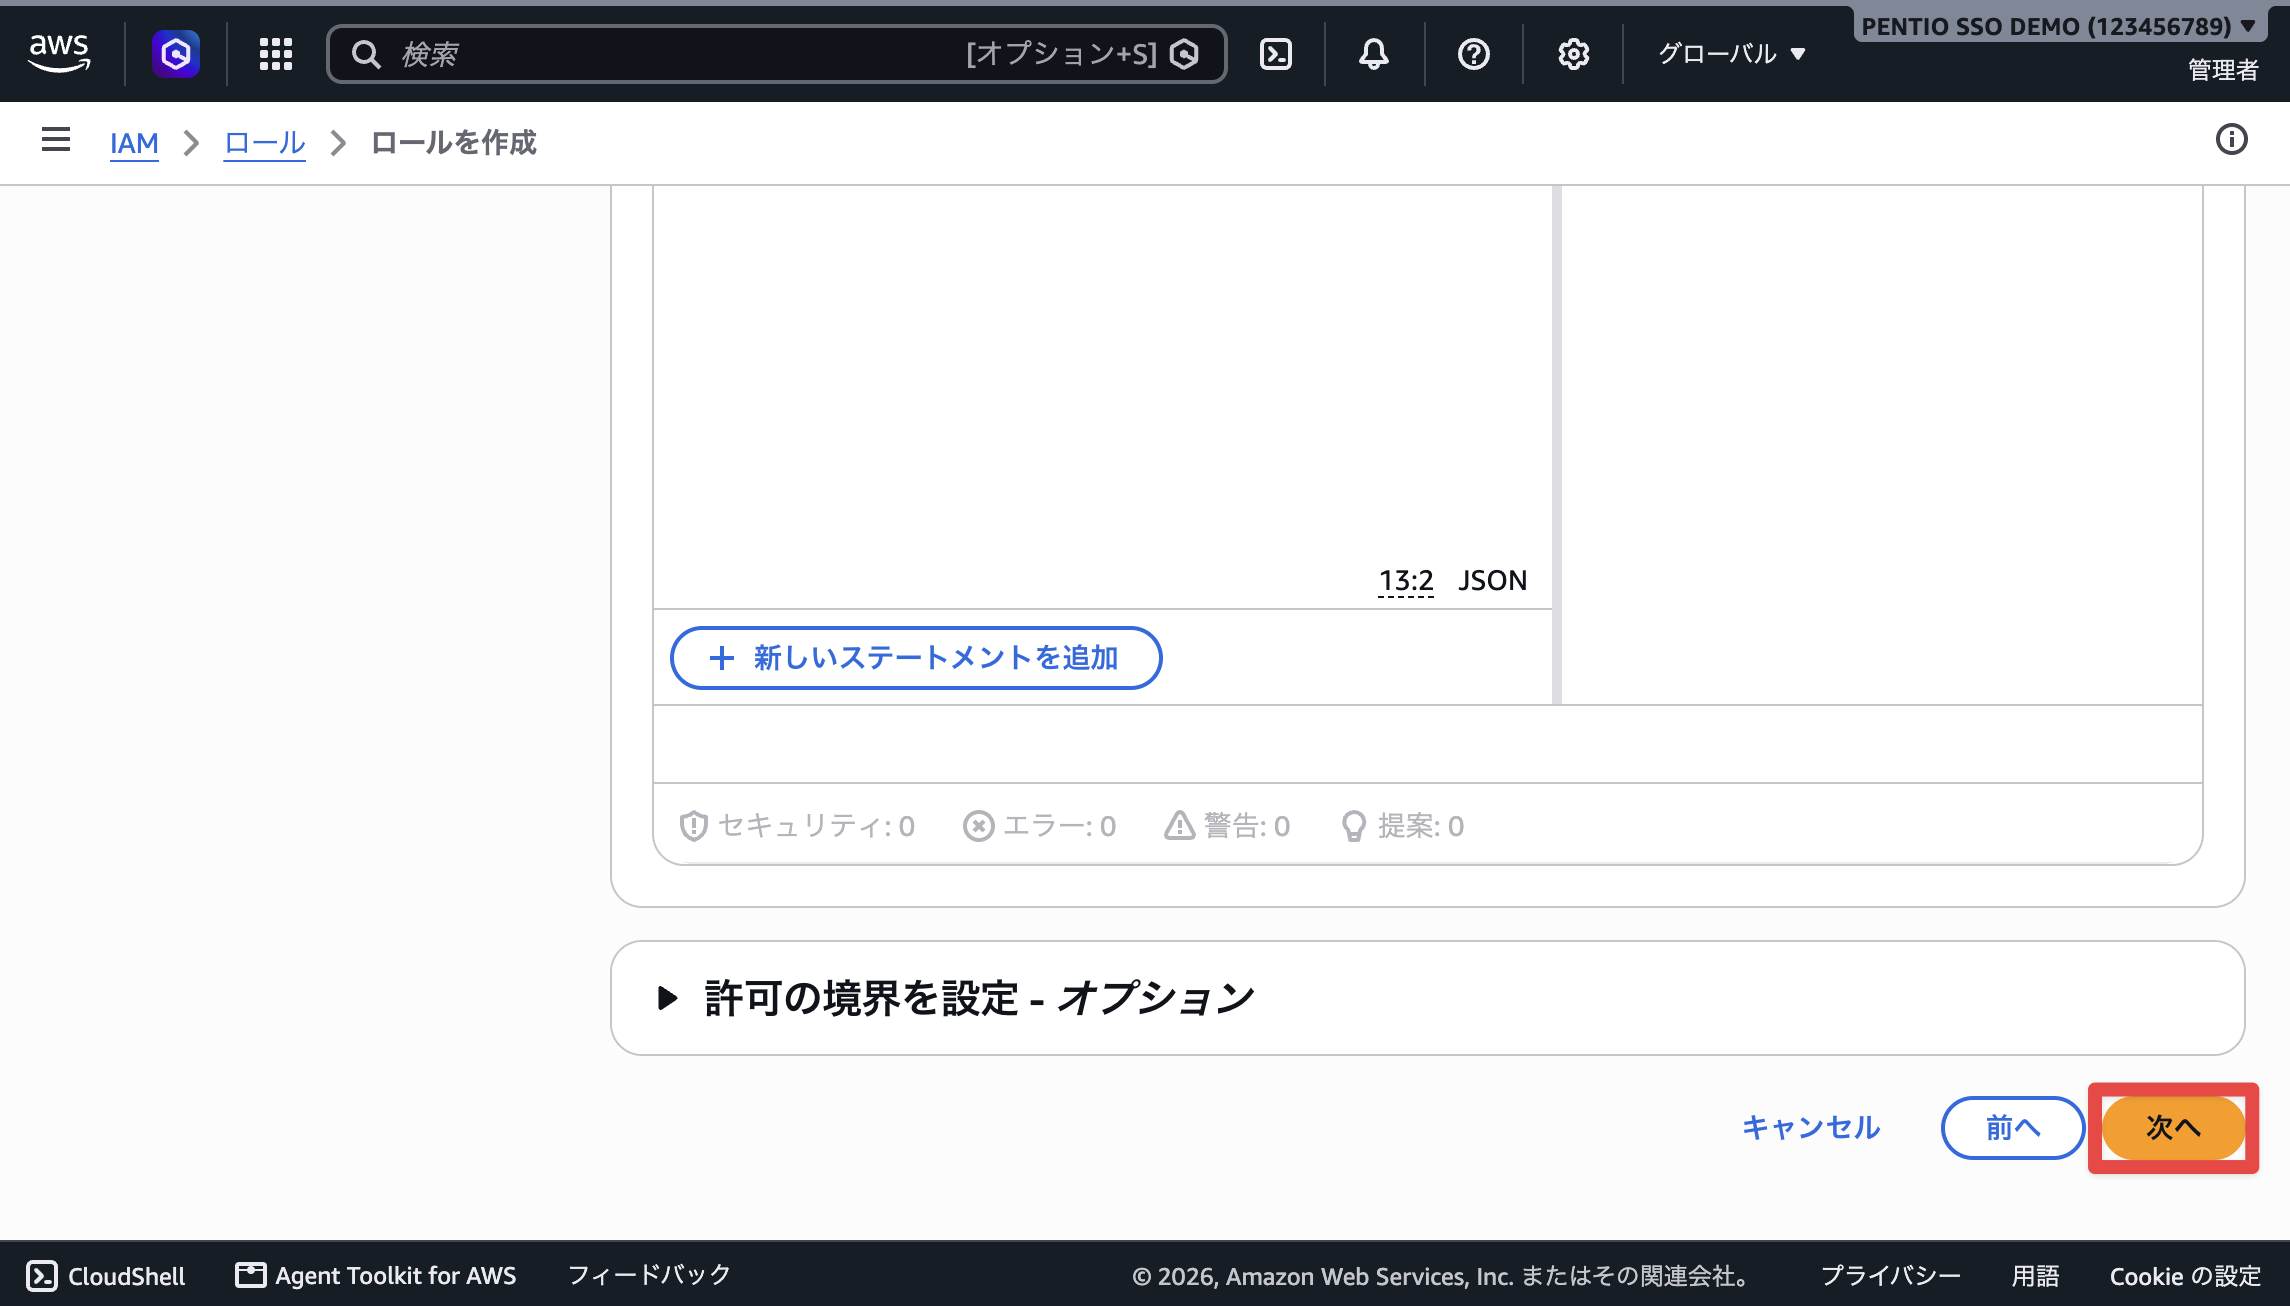This screenshot has width=2290, height=1306.
Task: Click the 次へ button
Action: (x=2173, y=1128)
